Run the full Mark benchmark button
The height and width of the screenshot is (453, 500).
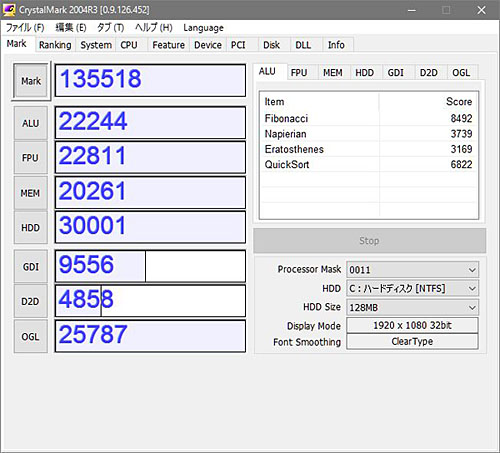31,81
